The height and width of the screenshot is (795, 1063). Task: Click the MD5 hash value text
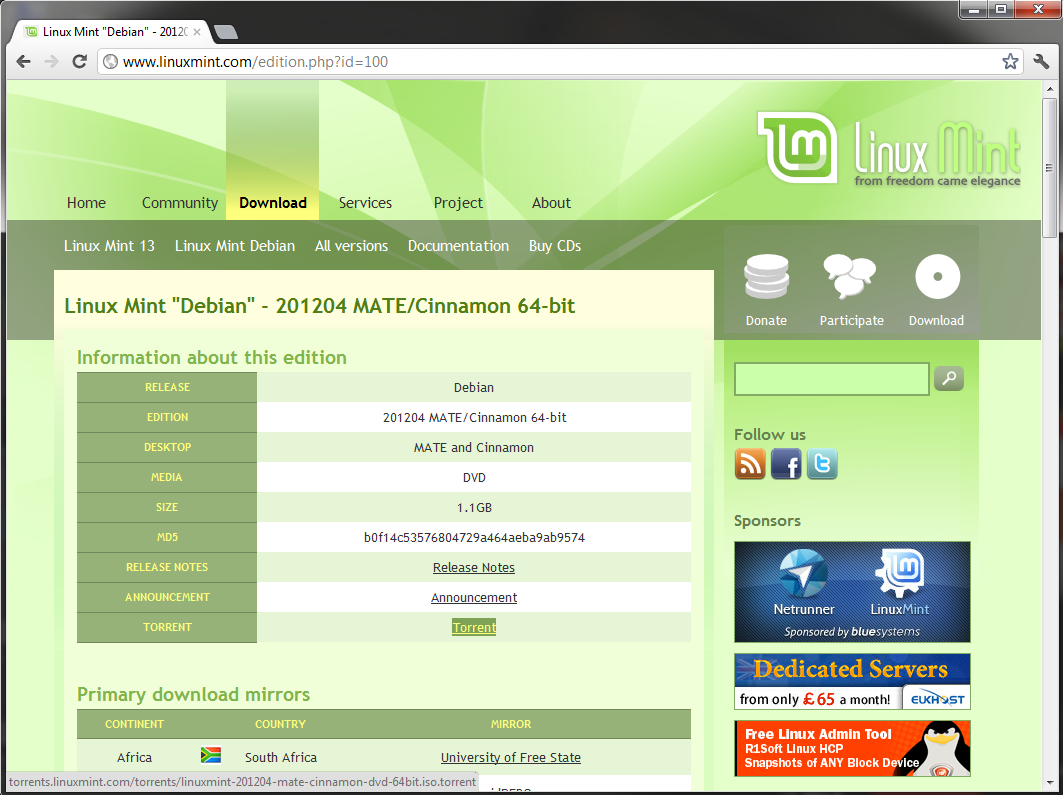tap(474, 537)
